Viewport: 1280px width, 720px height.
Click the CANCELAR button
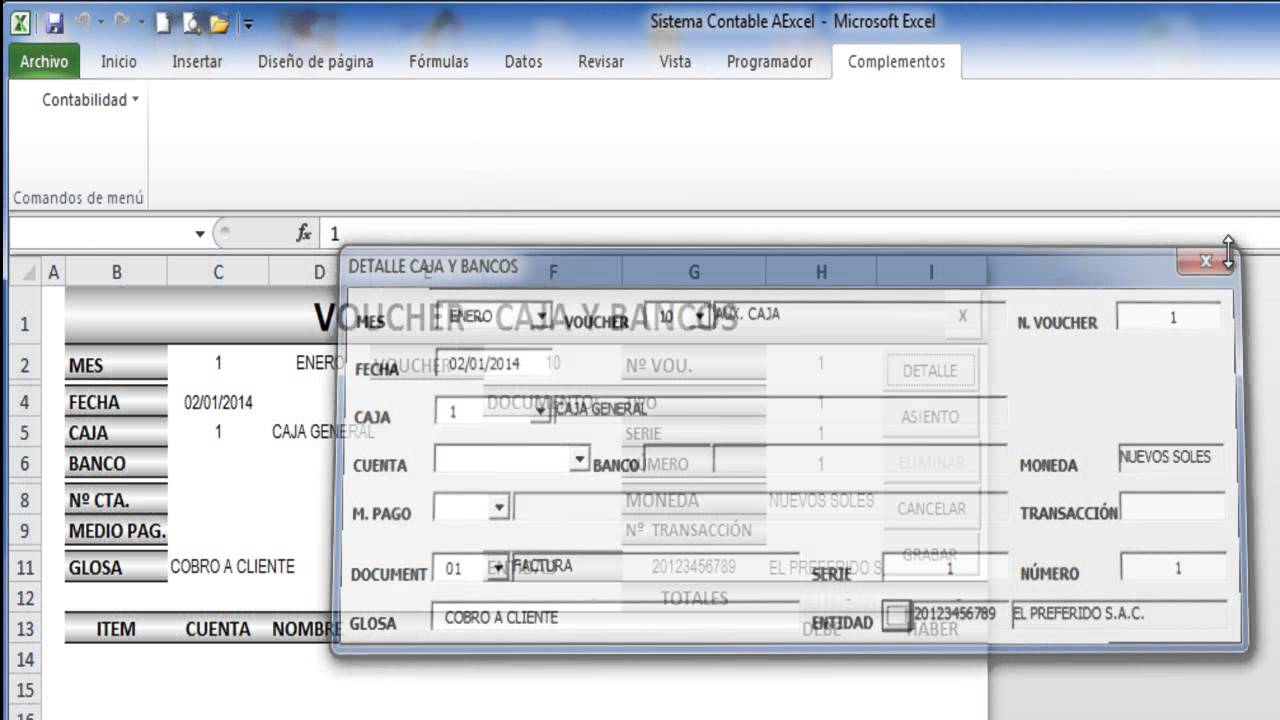(x=930, y=509)
